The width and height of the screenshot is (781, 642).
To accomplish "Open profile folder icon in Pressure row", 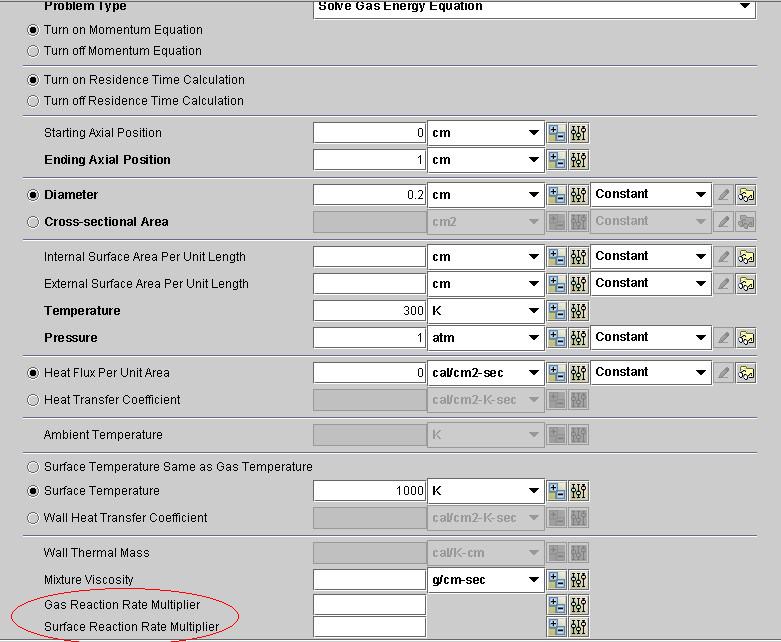I will [x=746, y=338].
